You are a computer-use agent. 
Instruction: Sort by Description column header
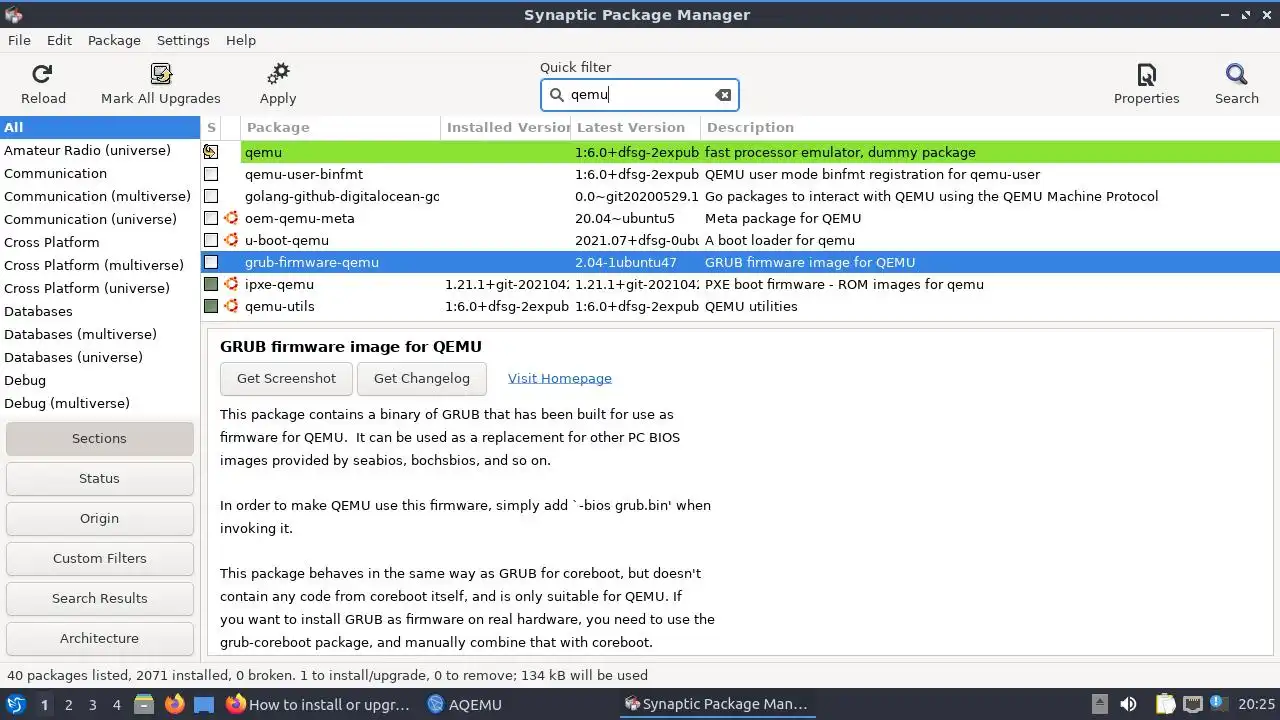click(x=989, y=127)
